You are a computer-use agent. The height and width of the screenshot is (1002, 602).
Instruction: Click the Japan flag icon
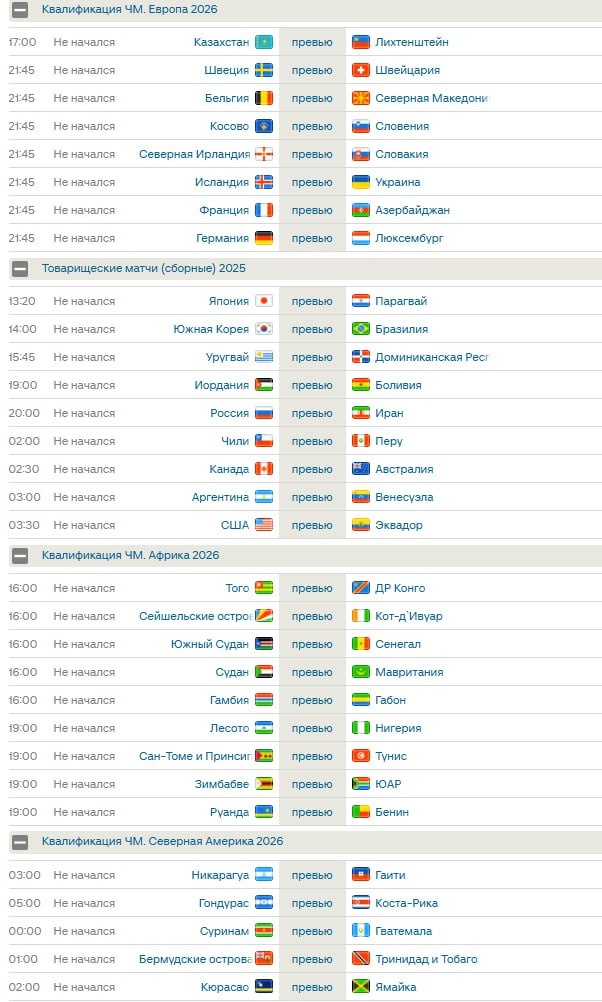264,301
